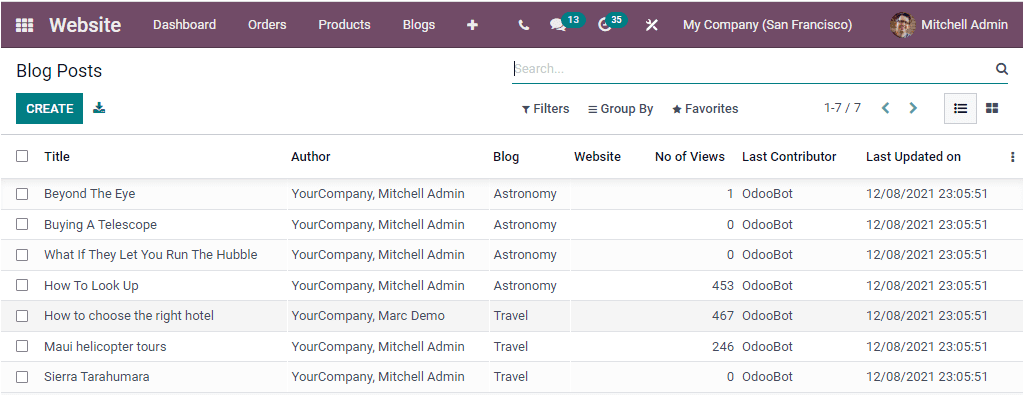Image resolution: width=1024 pixels, height=396 pixels.
Task: Open the Sierra Tarahumara post
Action: pyautogui.click(x=97, y=377)
